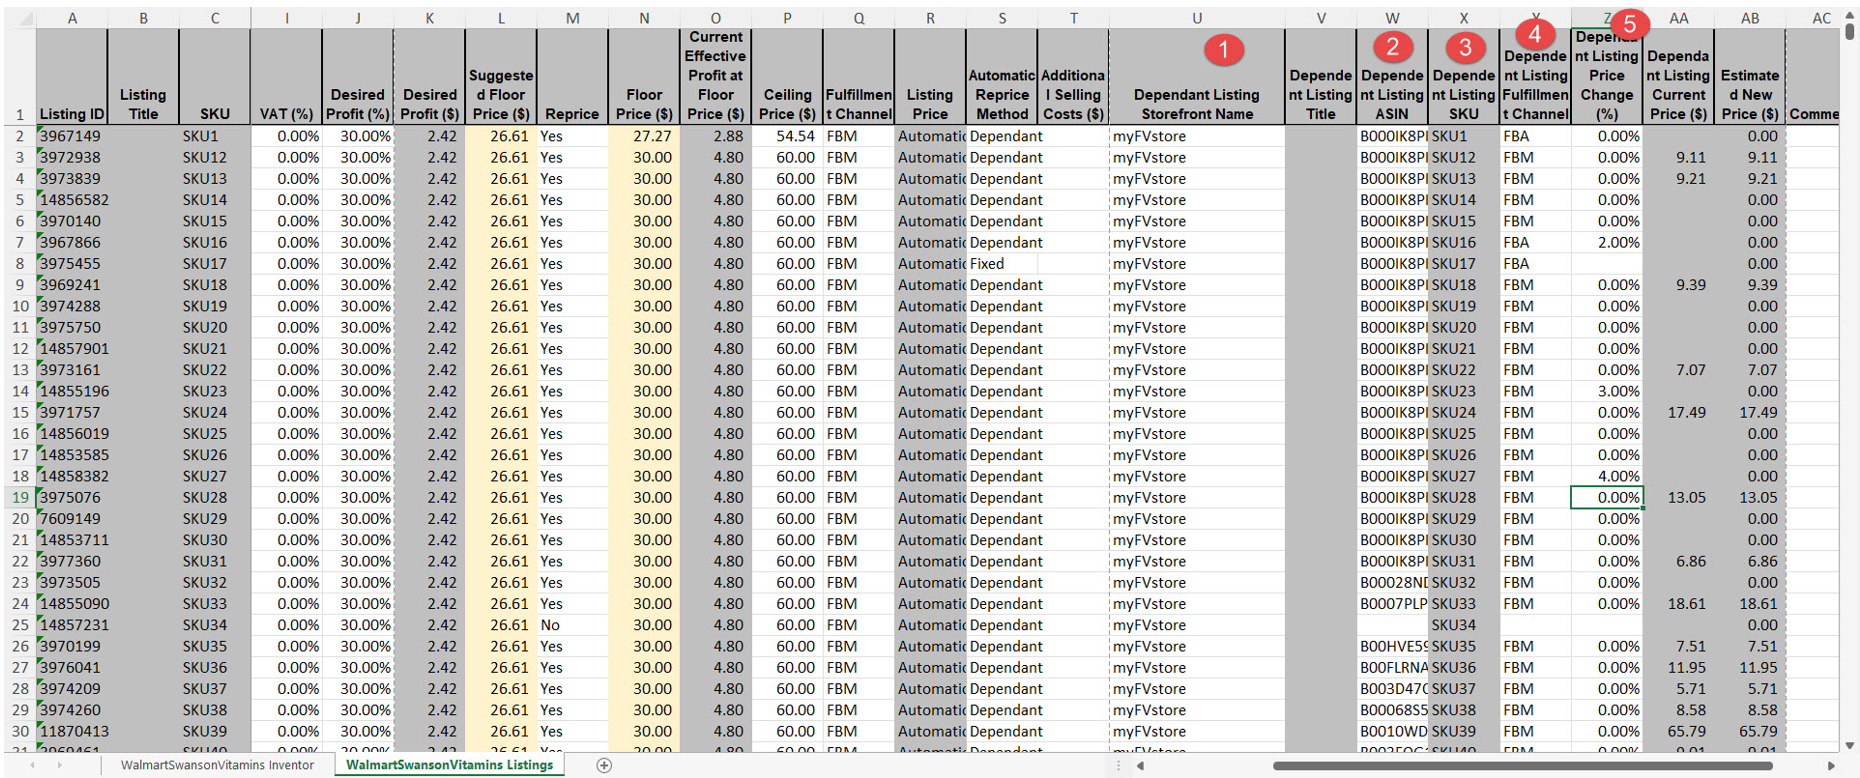Click the 2.88 effective profit cell
This screenshot has height=778, width=1860.
click(716, 136)
